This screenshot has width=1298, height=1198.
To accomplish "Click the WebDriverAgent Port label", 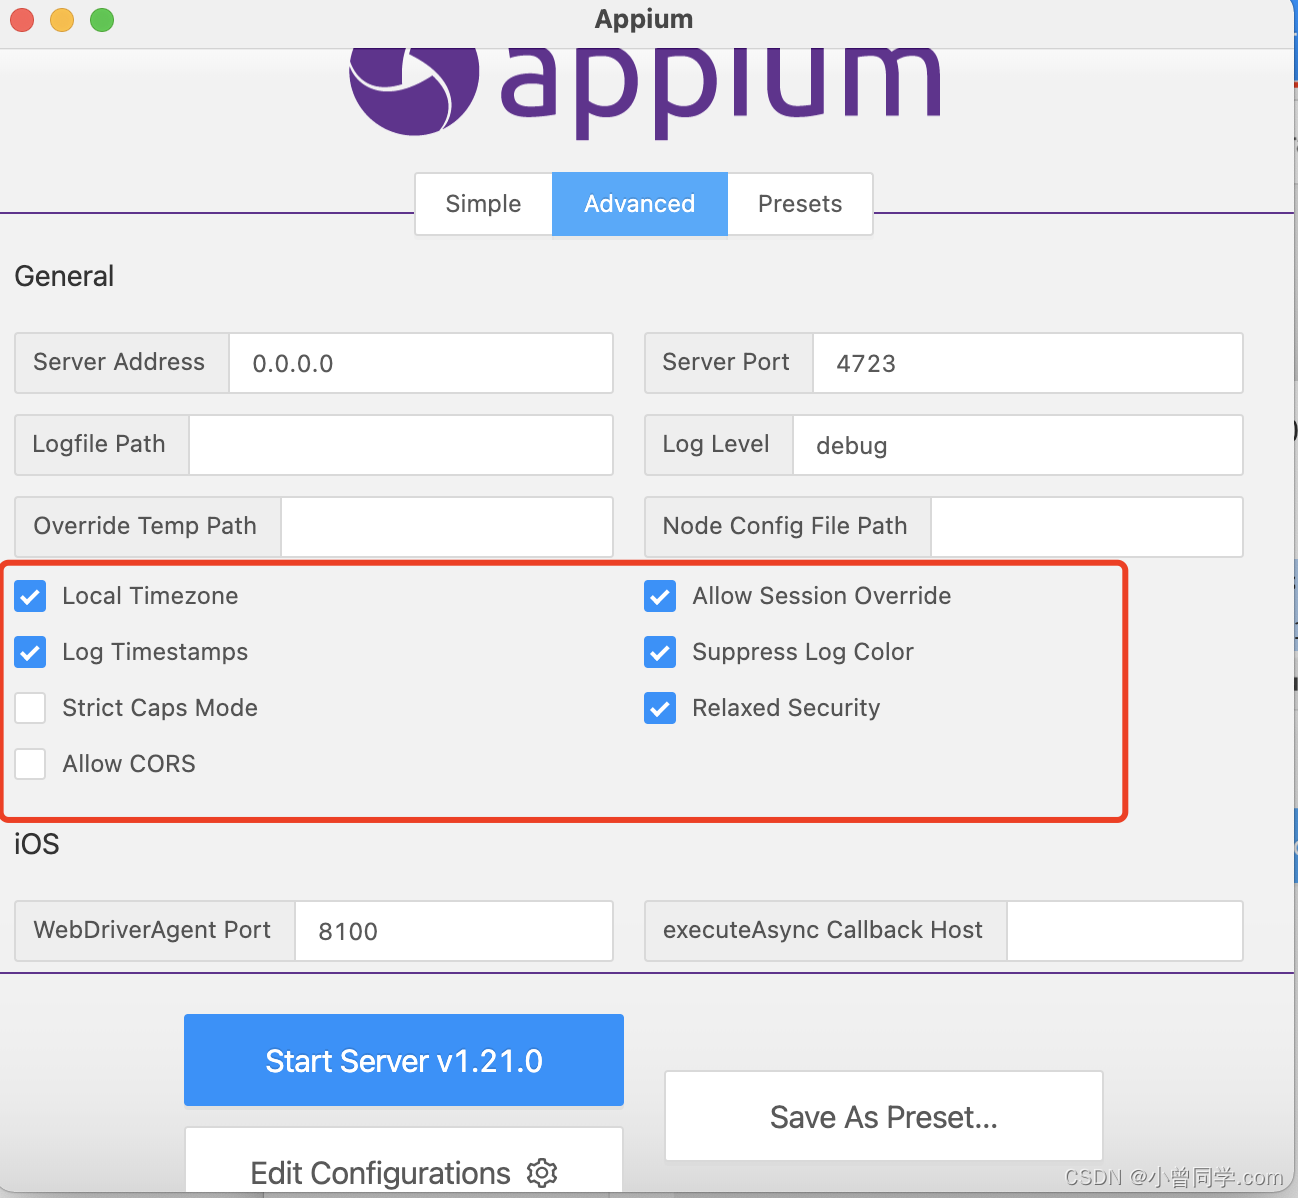I will click(152, 930).
